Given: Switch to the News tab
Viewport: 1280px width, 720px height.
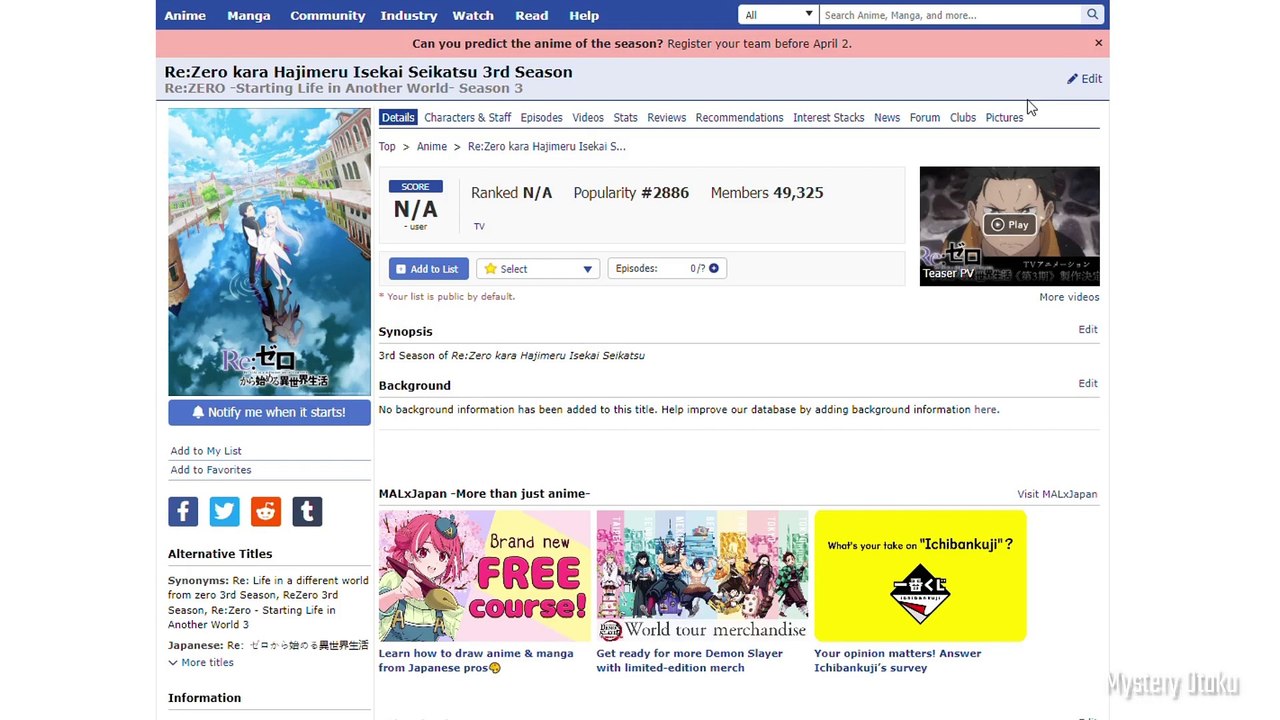Looking at the screenshot, I should tap(887, 118).
